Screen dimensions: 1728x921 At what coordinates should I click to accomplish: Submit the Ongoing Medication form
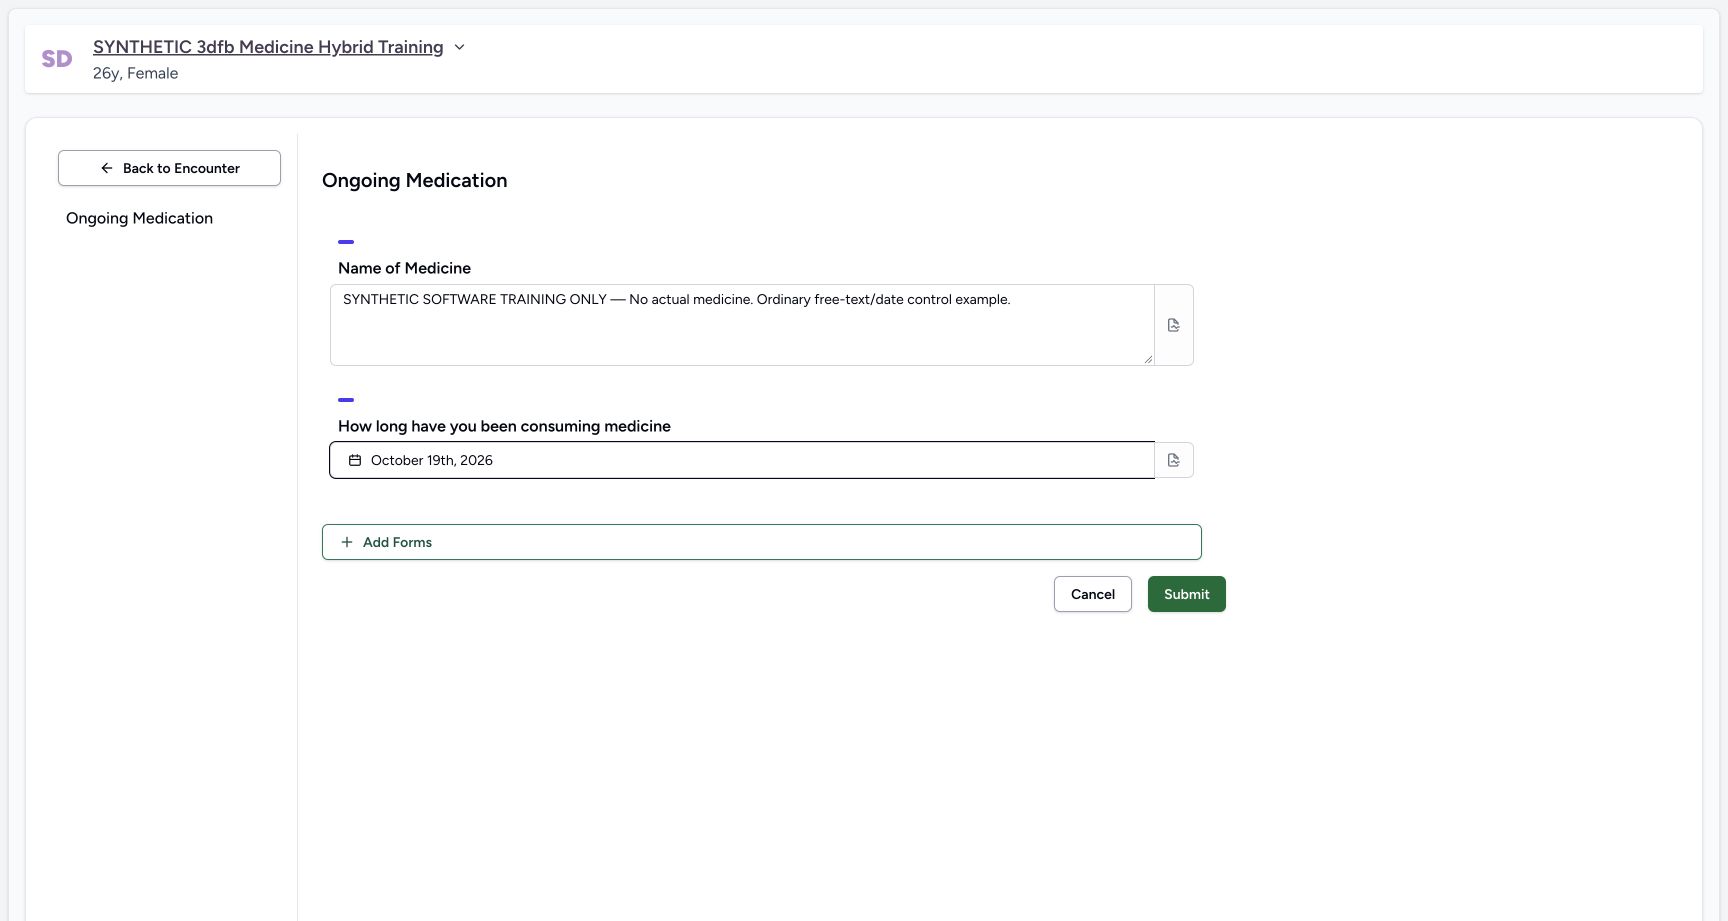[x=1186, y=594]
